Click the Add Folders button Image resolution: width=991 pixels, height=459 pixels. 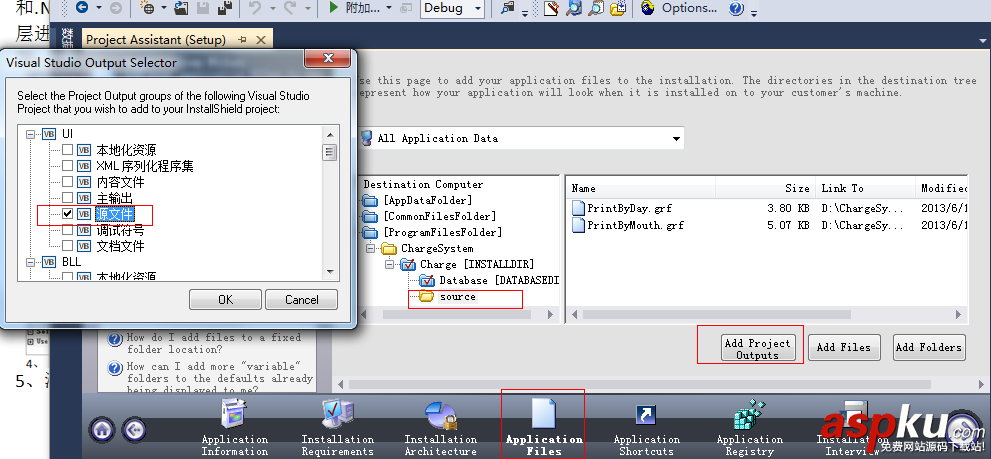click(x=929, y=347)
